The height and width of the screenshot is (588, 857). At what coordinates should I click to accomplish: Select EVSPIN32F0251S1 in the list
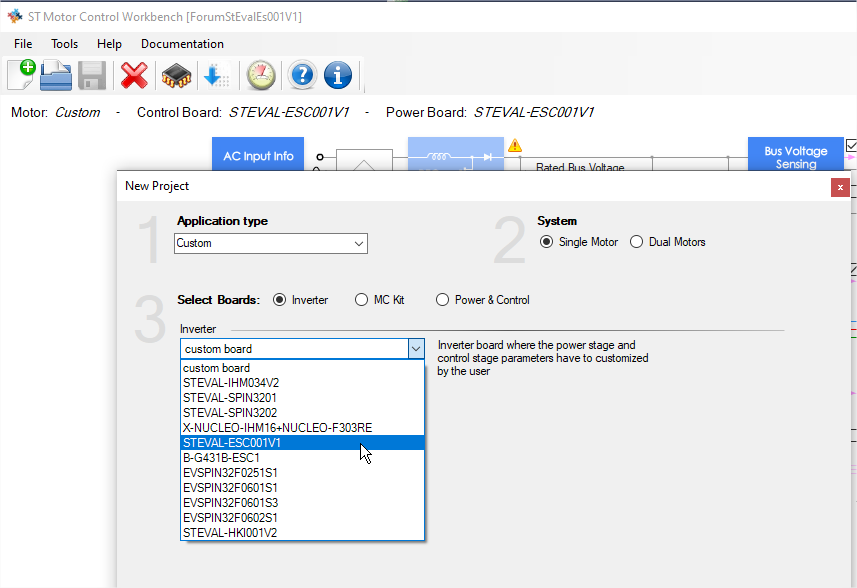point(302,473)
